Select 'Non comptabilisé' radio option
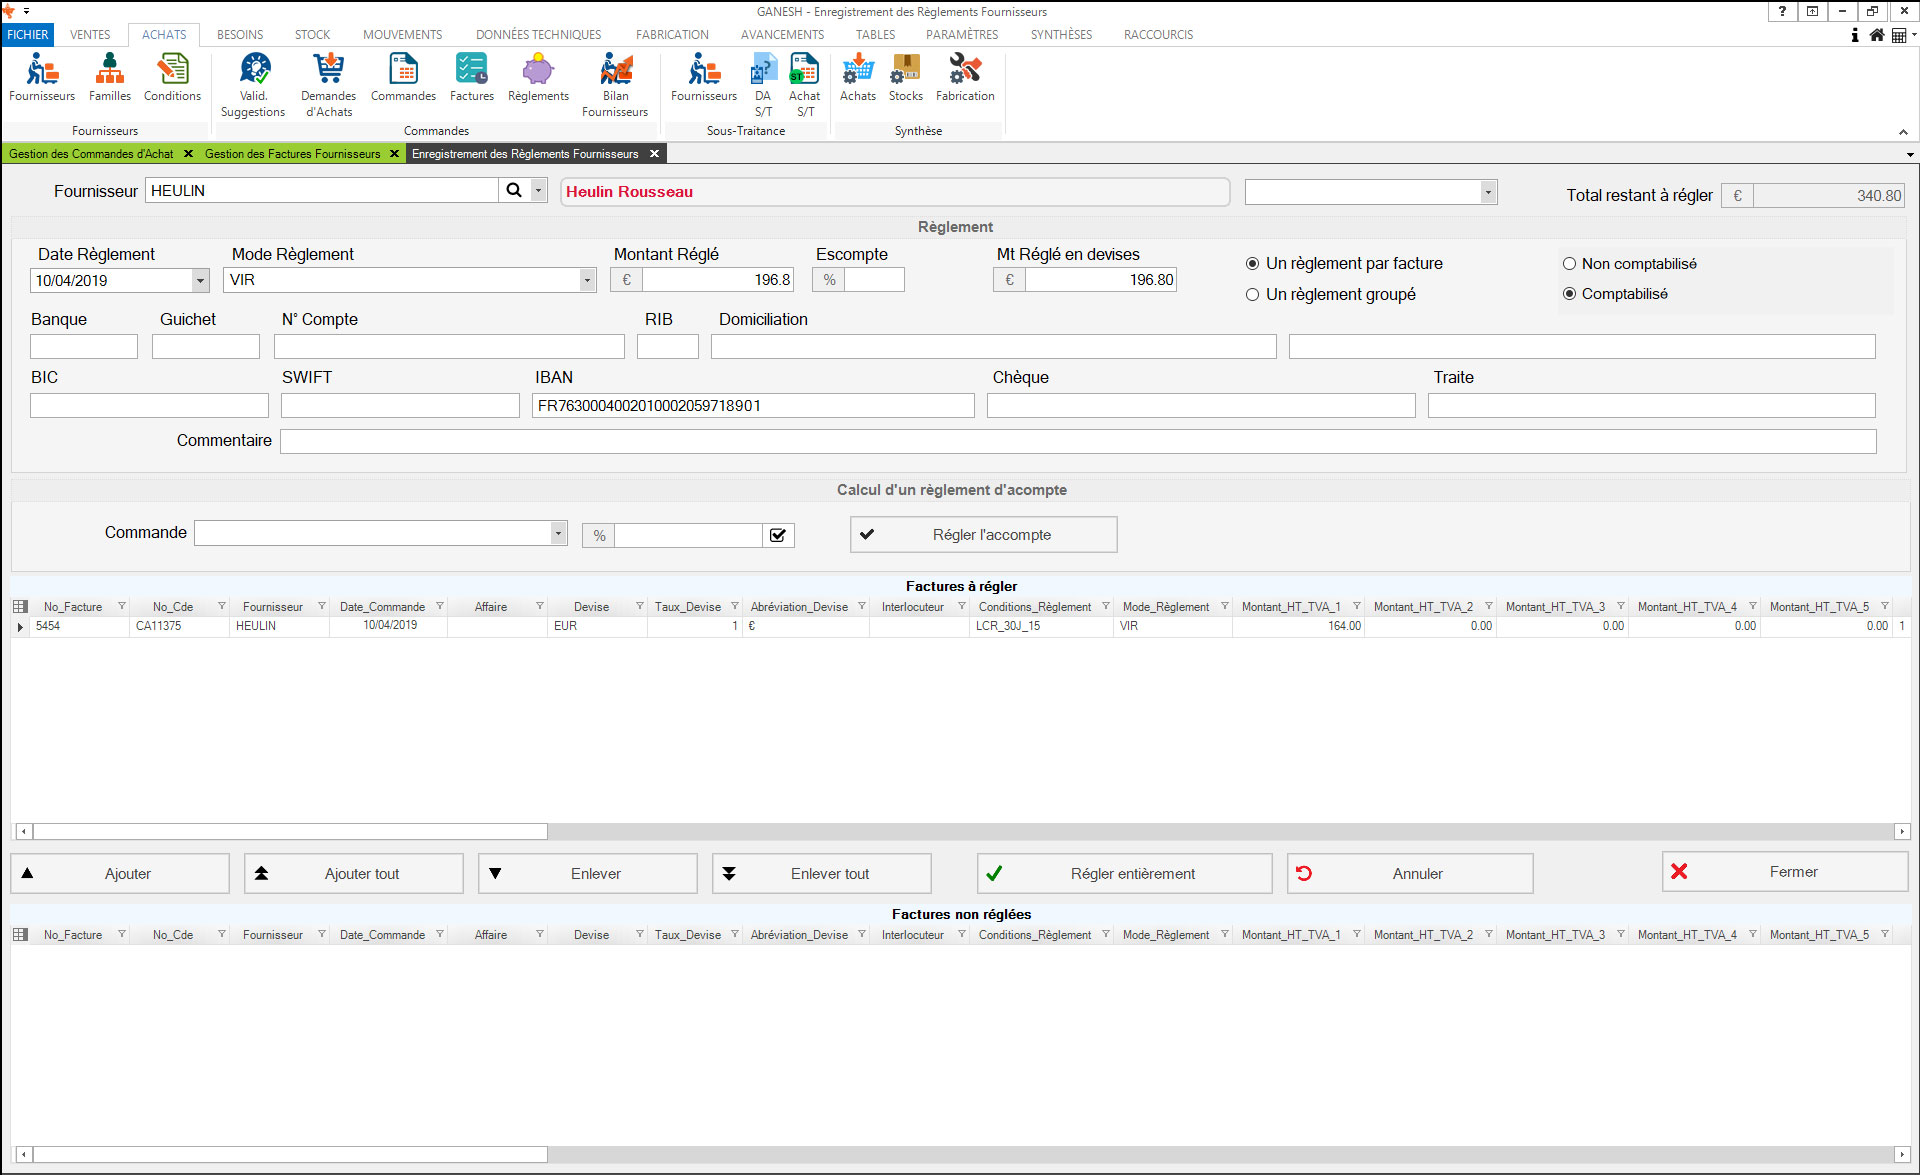The width and height of the screenshot is (1920, 1175). tap(1569, 264)
